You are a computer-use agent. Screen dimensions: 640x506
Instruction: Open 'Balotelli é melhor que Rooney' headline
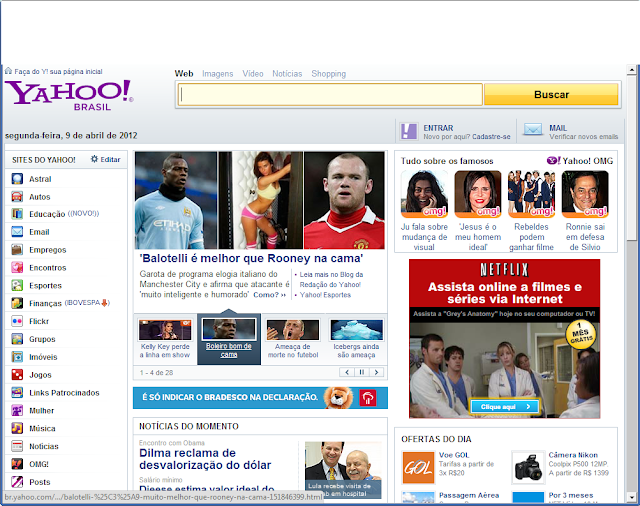(251, 258)
